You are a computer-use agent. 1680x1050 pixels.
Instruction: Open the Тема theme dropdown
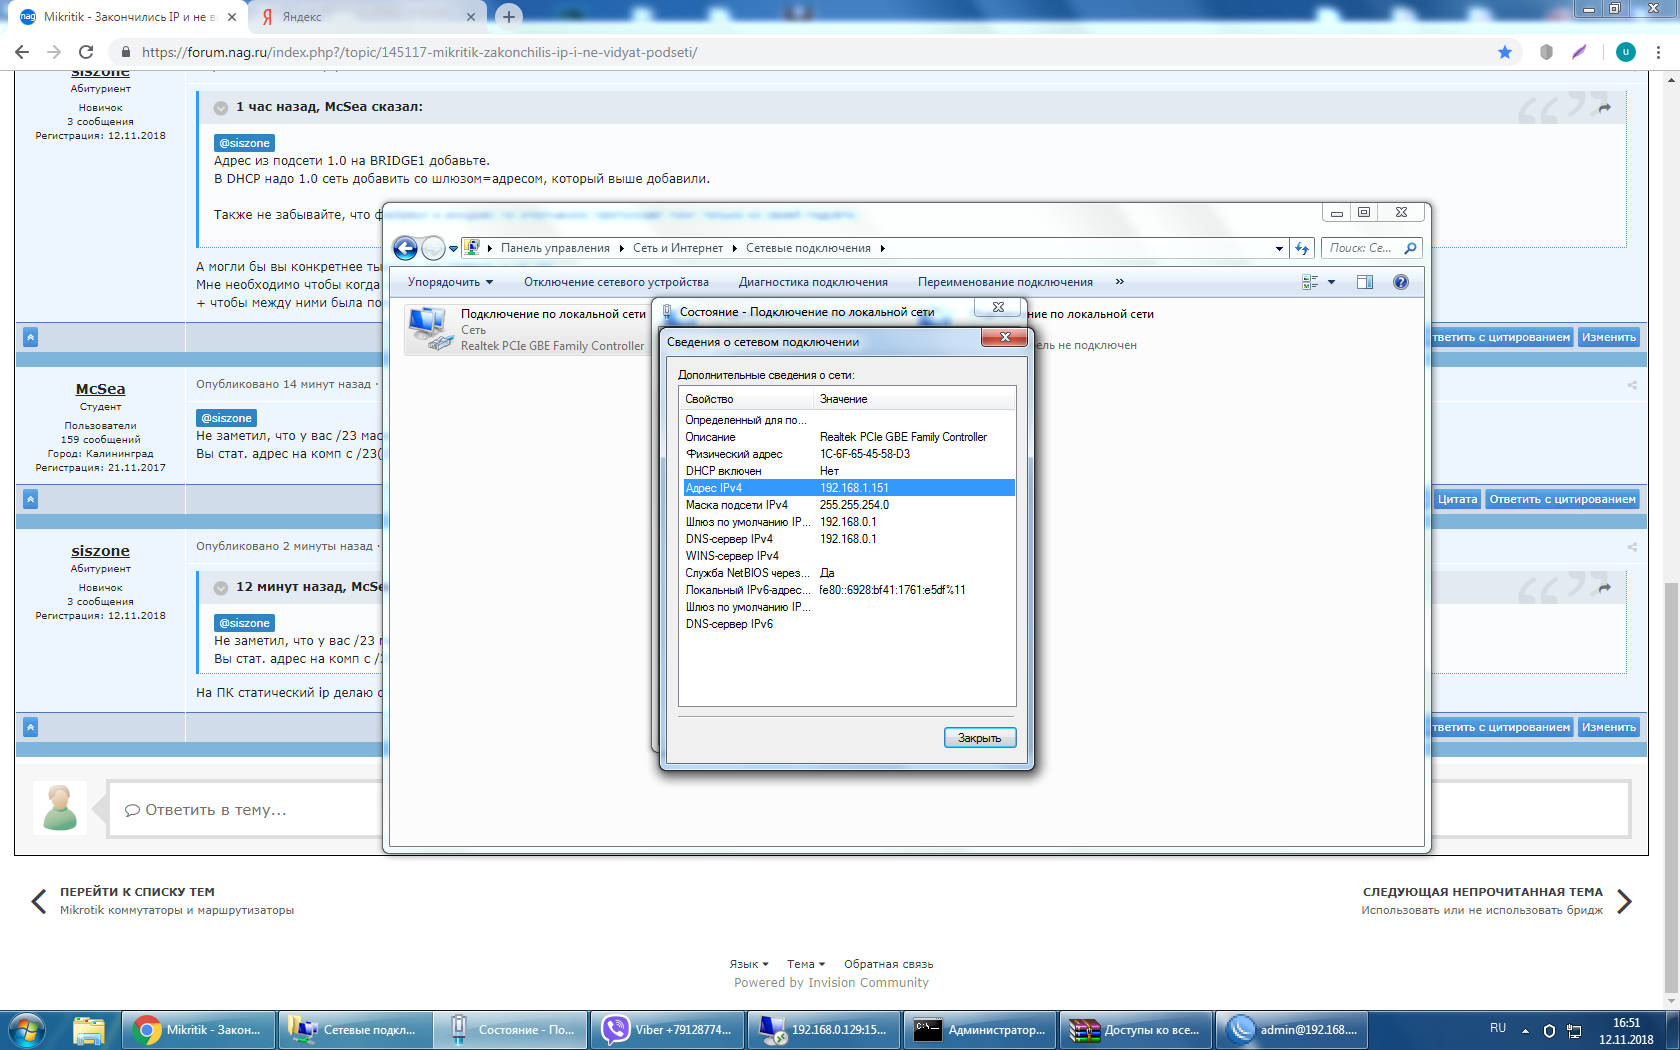(805, 964)
